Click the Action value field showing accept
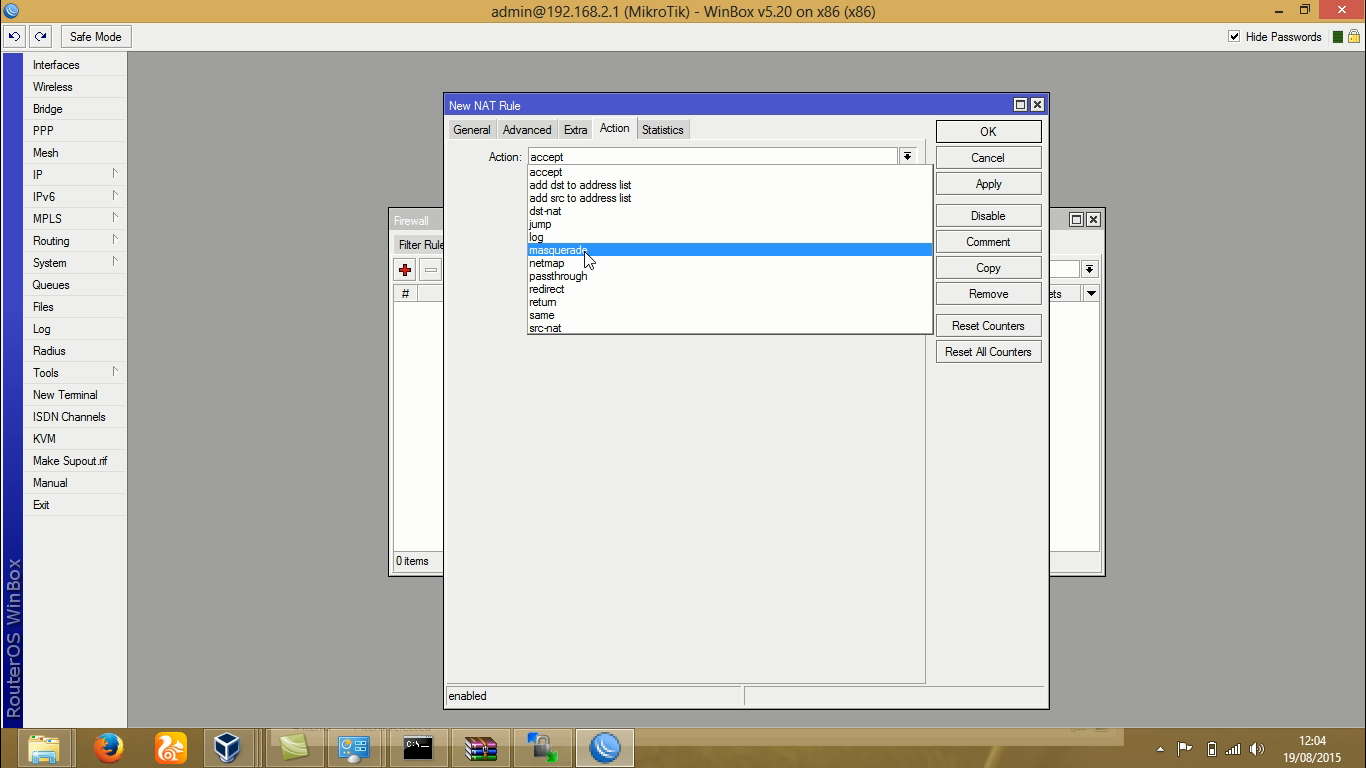 click(713, 157)
